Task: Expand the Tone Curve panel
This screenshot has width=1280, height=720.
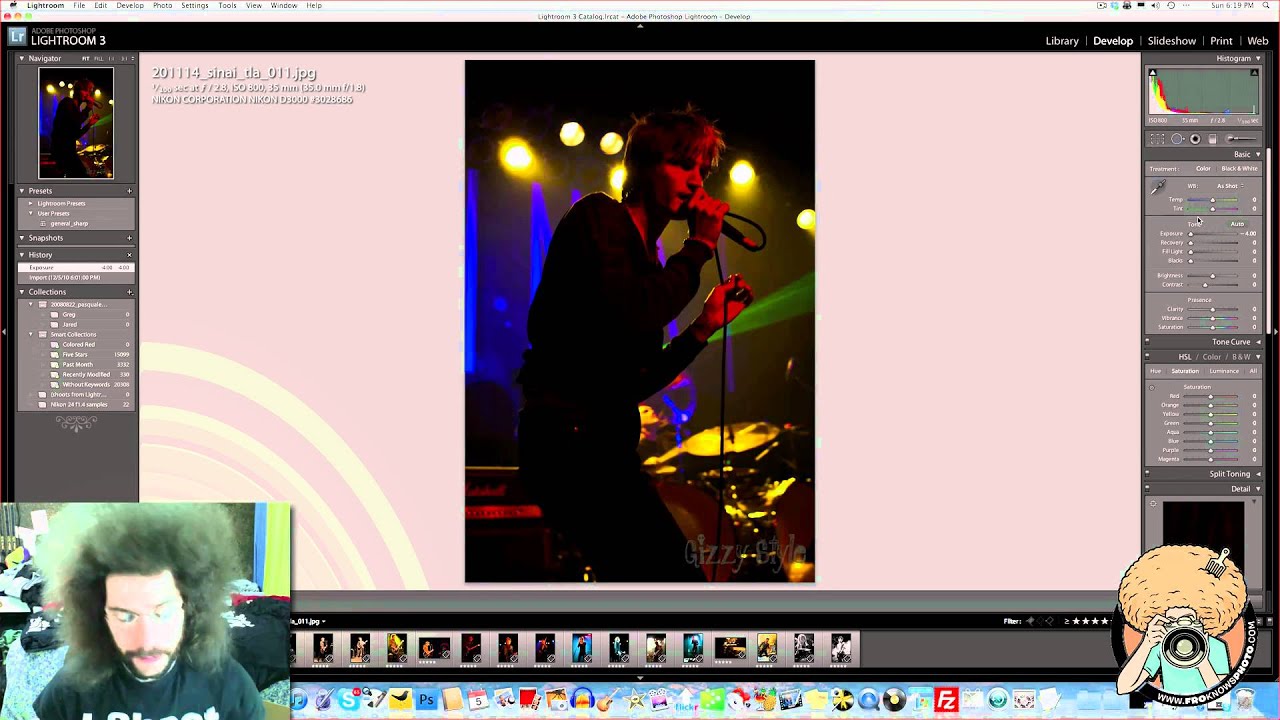Action: [1258, 342]
